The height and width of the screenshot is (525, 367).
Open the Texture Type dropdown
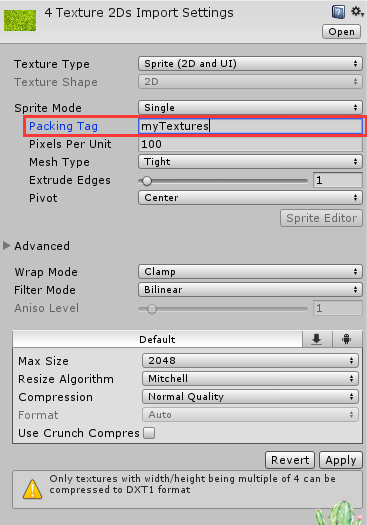[x=250, y=64]
